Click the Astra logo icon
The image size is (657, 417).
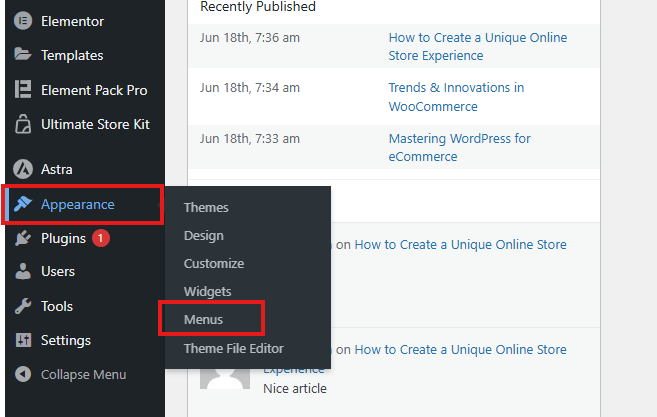22,169
